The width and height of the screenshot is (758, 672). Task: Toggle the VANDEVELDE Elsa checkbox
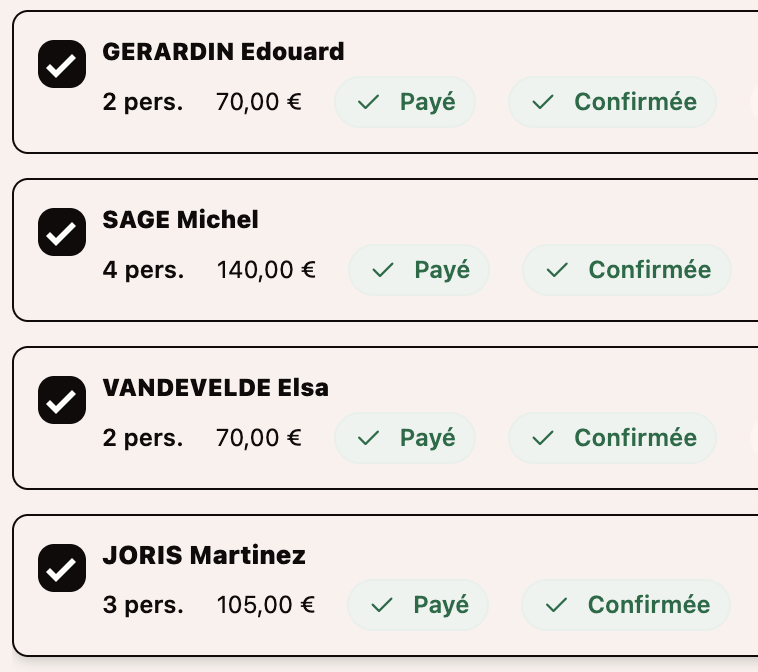point(61,403)
